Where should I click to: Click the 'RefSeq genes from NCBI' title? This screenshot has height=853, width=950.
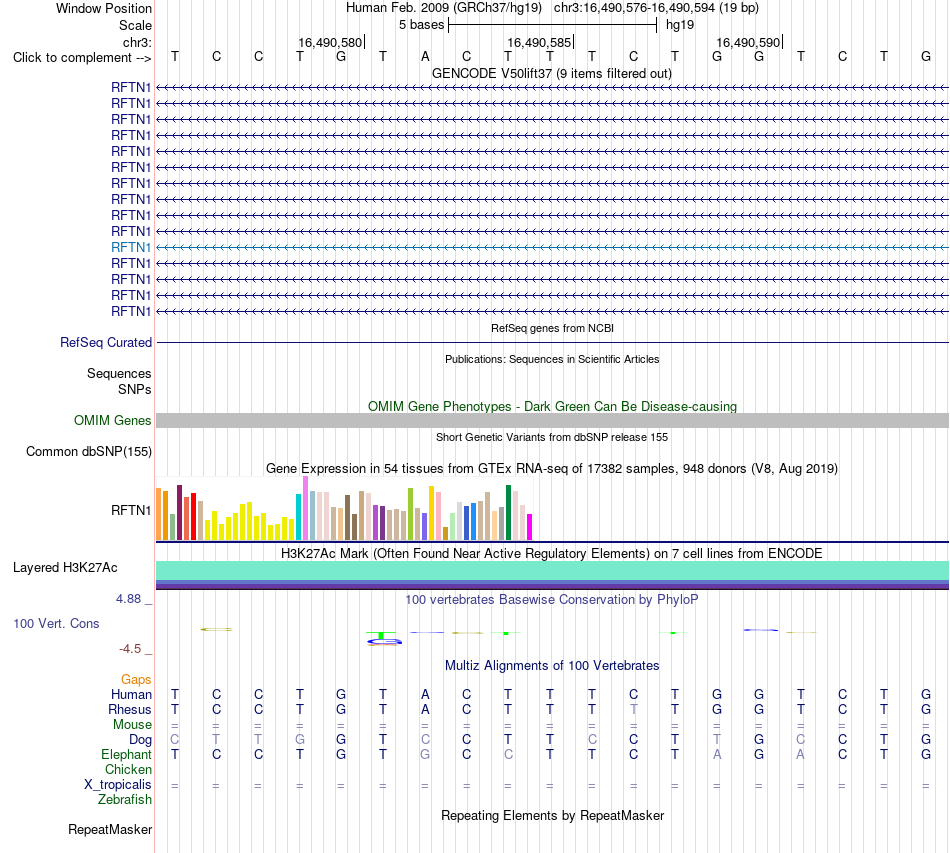pyautogui.click(x=552, y=328)
